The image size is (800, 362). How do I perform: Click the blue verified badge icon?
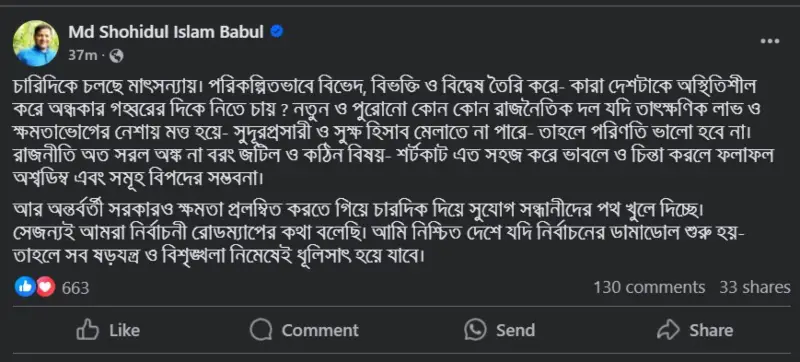277,32
